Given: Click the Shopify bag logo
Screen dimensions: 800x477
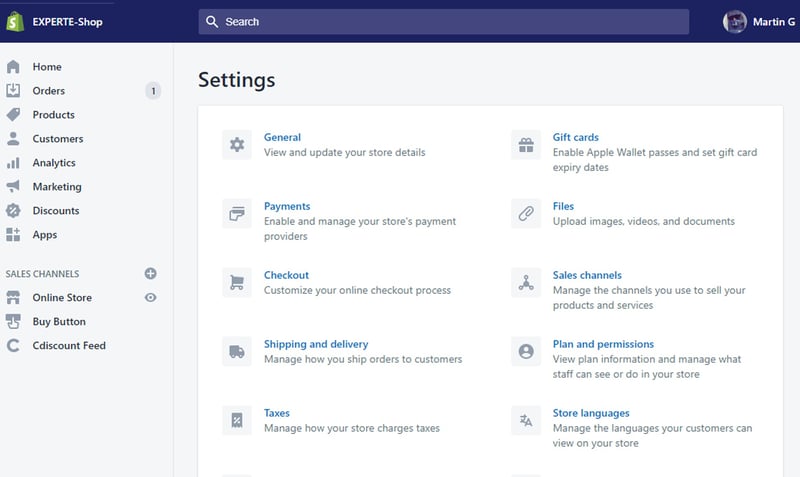Looking at the screenshot, I should [x=16, y=21].
